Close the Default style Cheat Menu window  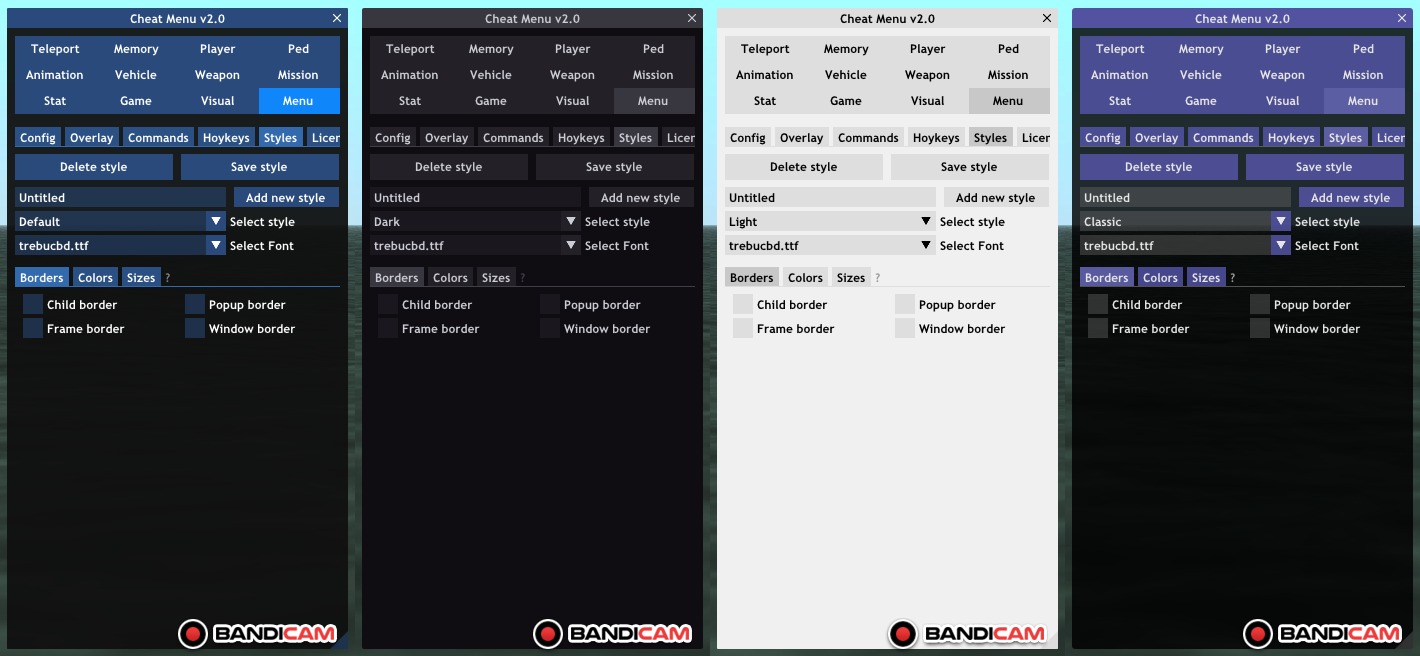(x=337, y=18)
